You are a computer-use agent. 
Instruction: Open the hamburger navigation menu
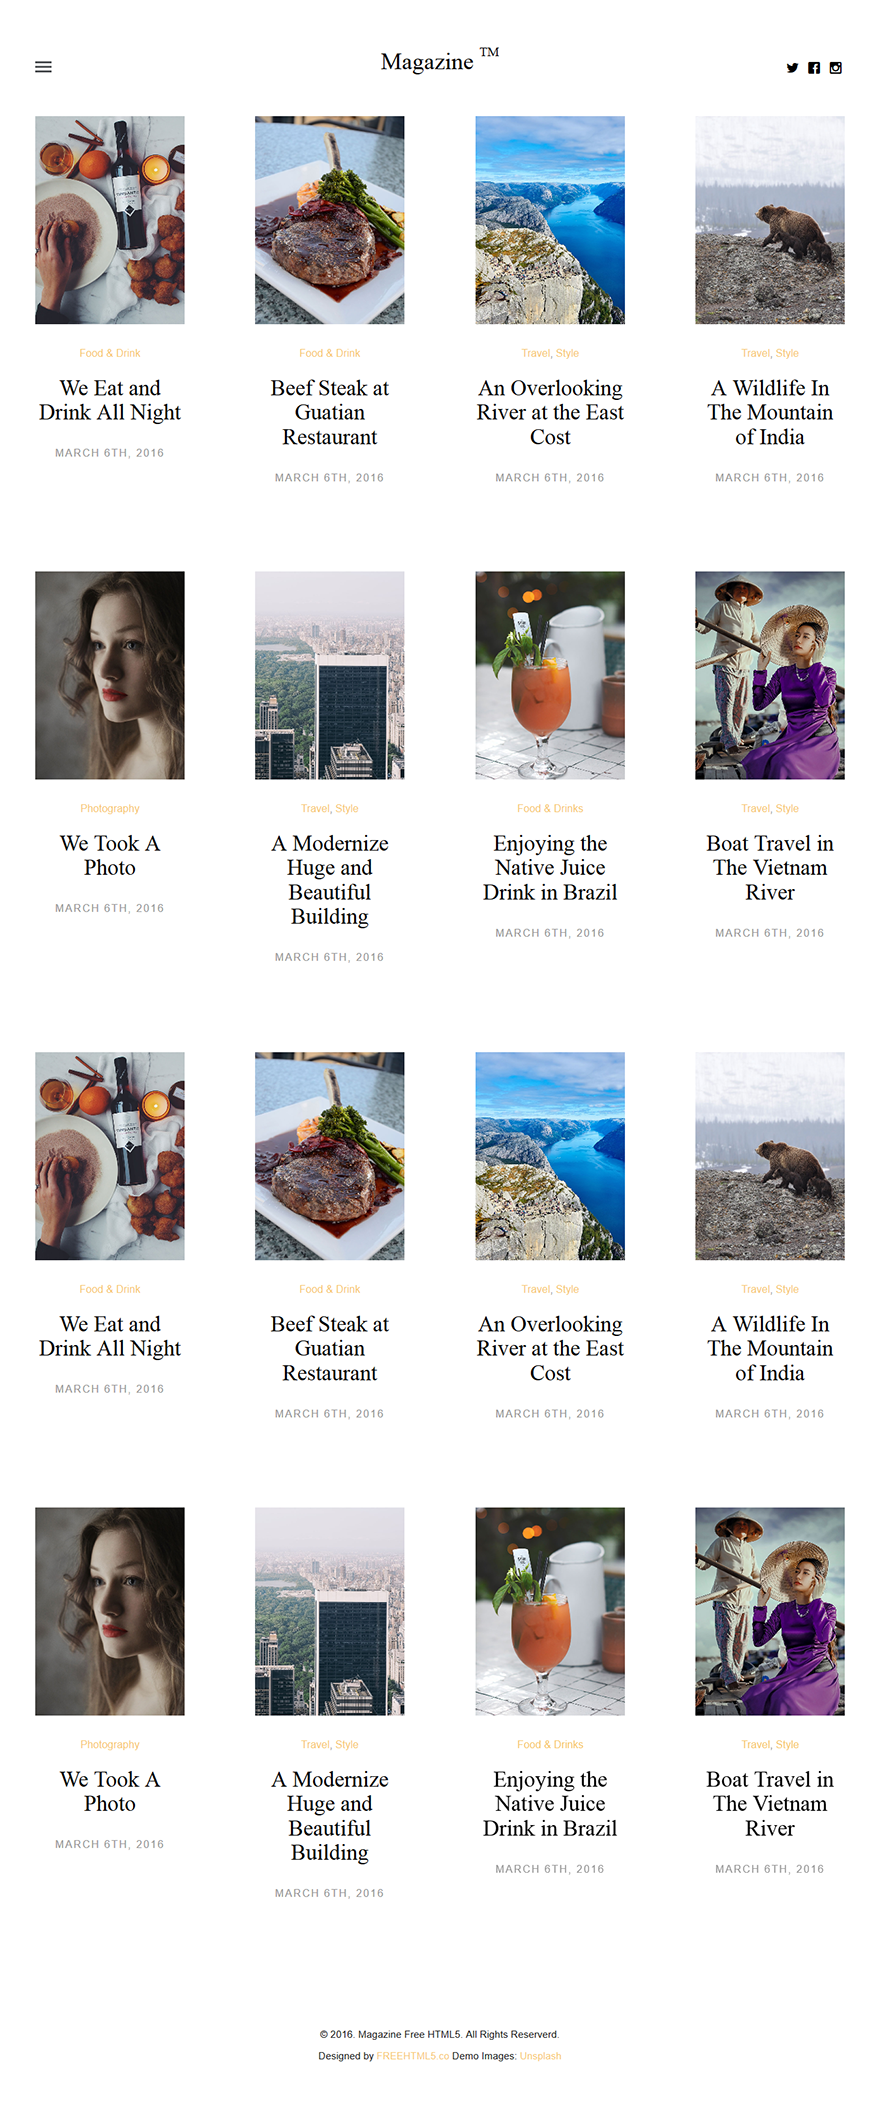(43, 67)
